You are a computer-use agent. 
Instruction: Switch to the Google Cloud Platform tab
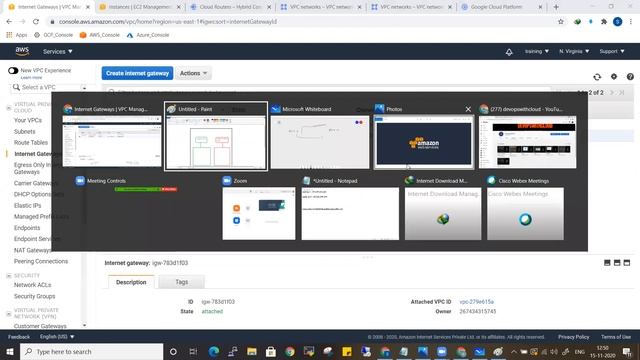(502, 7)
